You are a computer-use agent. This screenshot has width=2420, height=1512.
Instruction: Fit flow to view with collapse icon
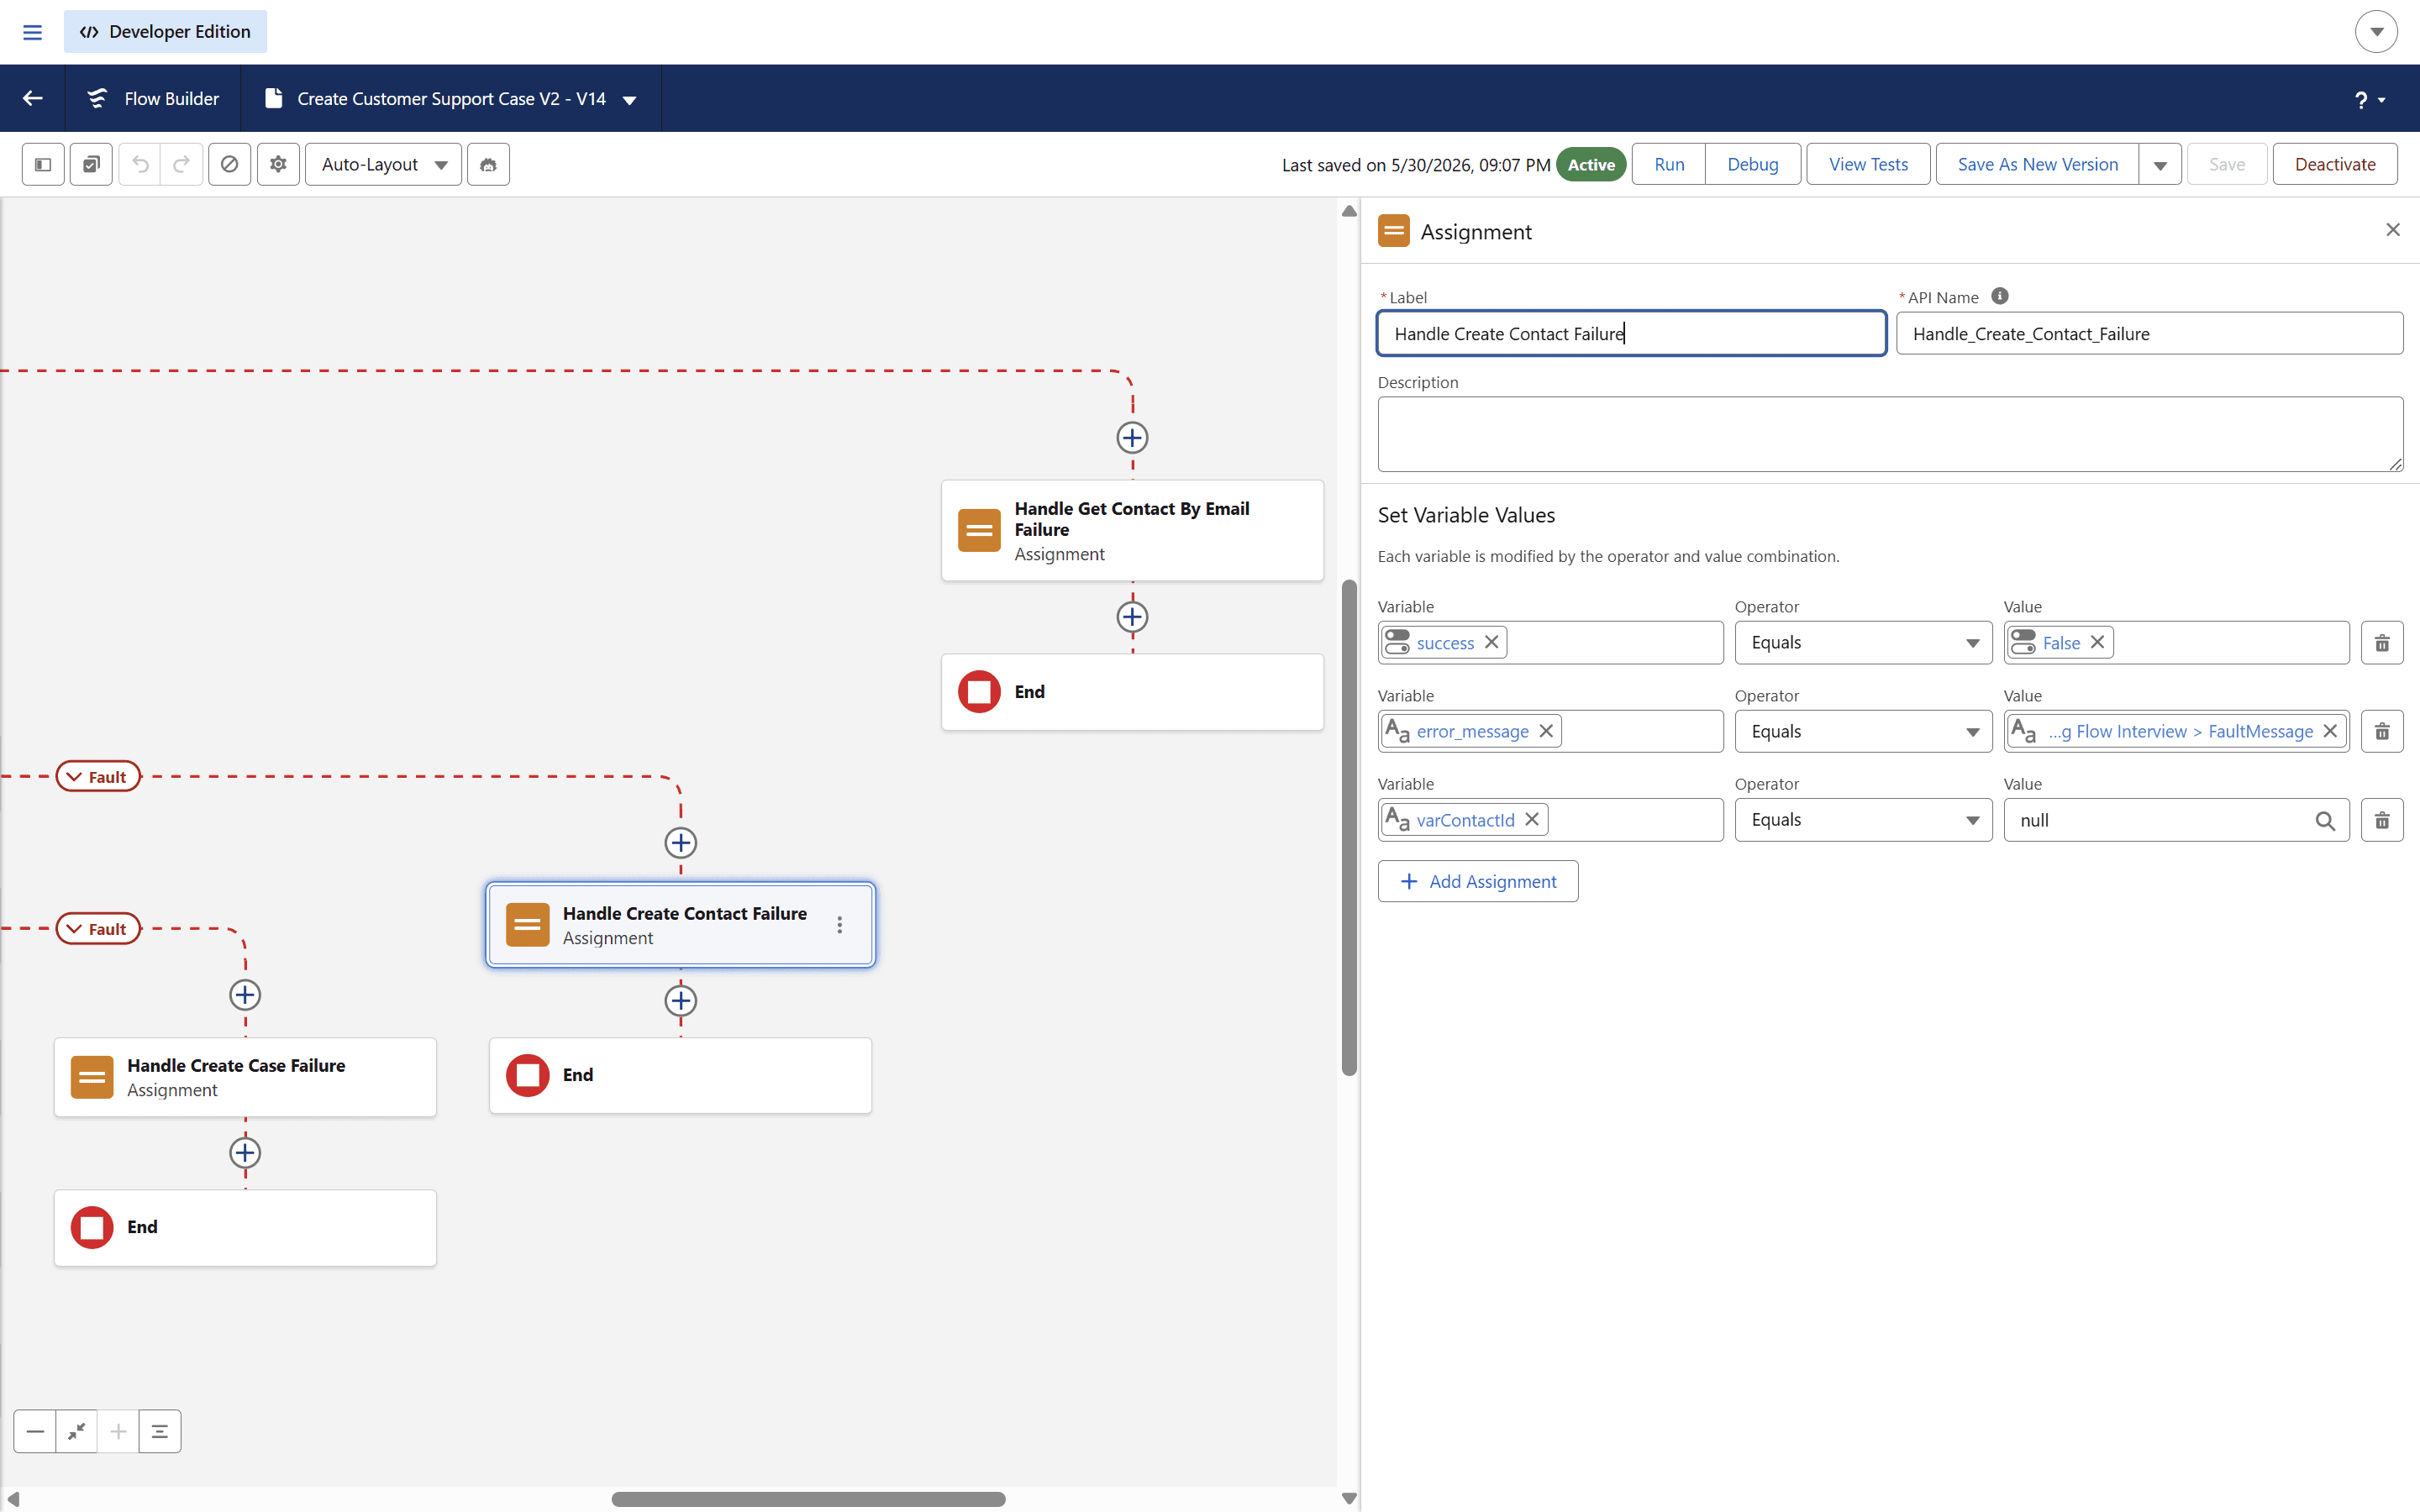[x=77, y=1431]
